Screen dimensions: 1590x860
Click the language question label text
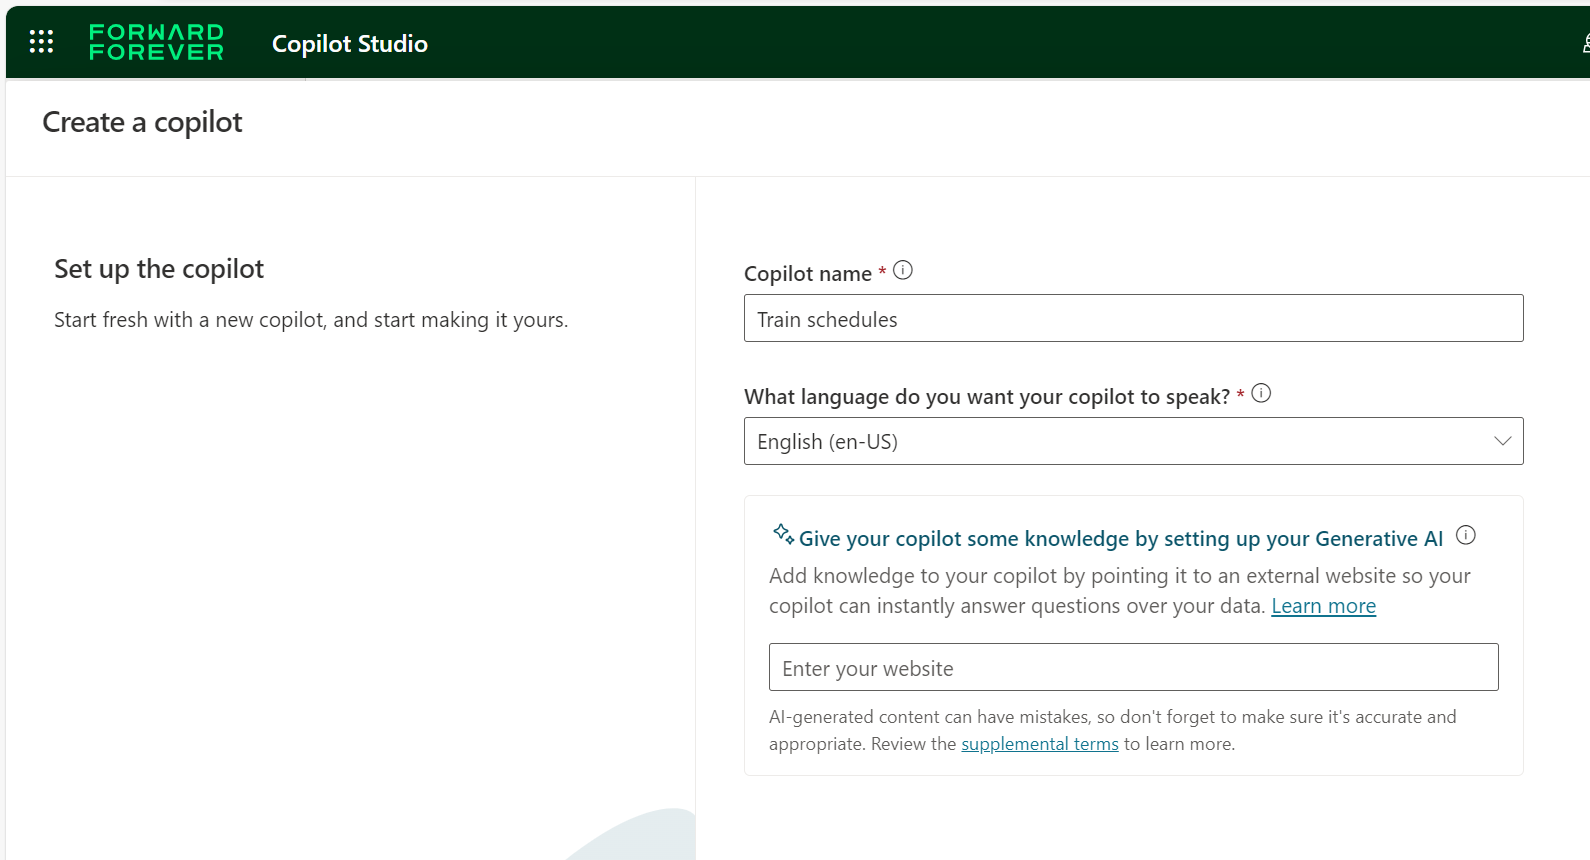986,397
